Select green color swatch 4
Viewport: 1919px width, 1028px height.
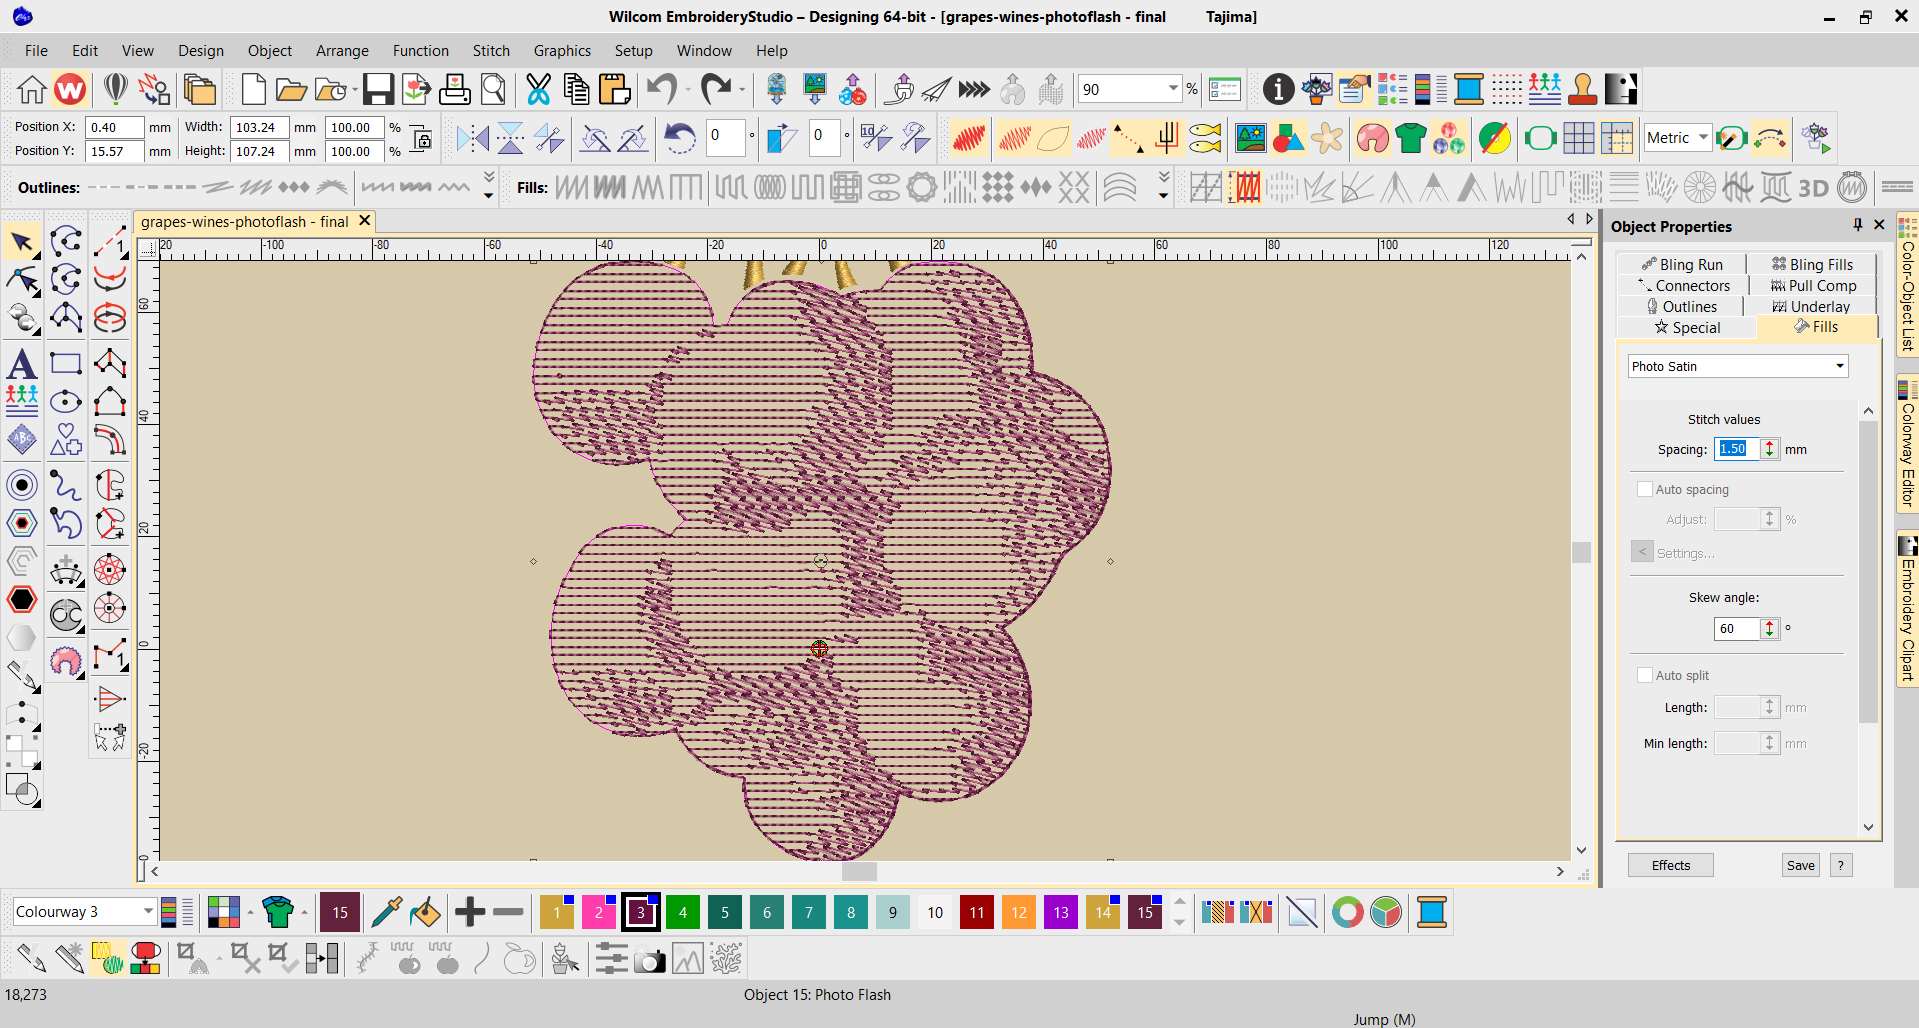click(x=683, y=912)
